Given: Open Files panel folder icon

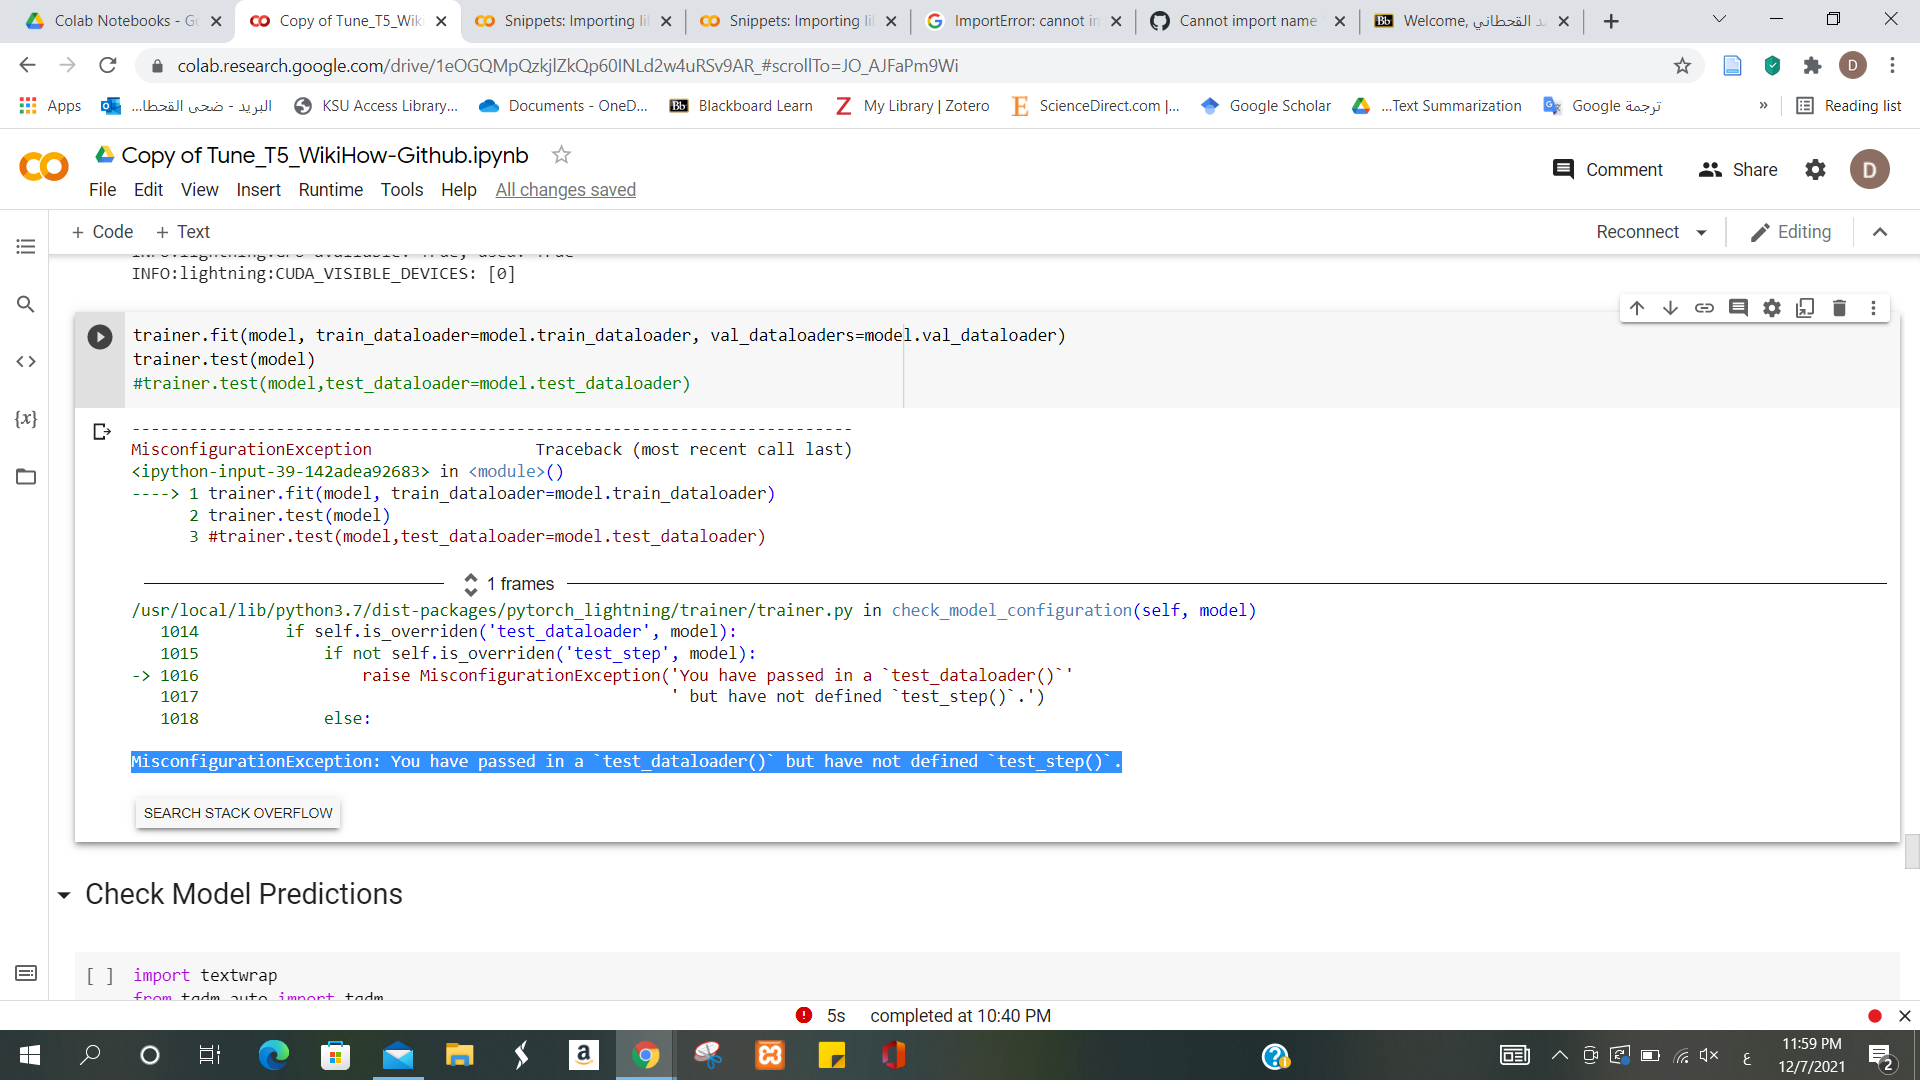Looking at the screenshot, I should pos(26,477).
